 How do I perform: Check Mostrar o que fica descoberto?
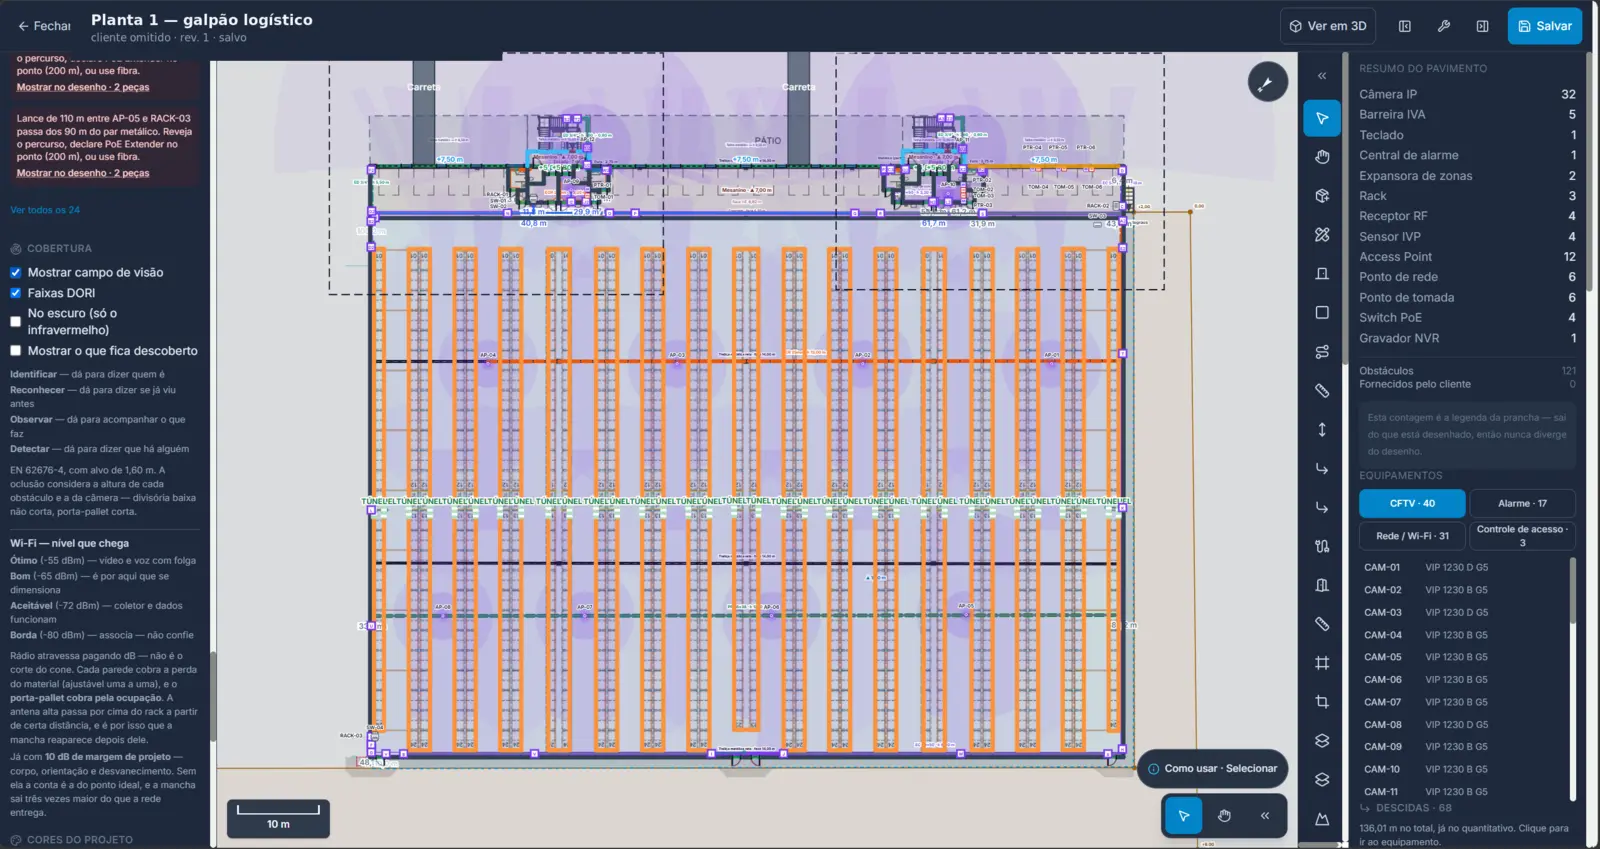pyautogui.click(x=16, y=351)
